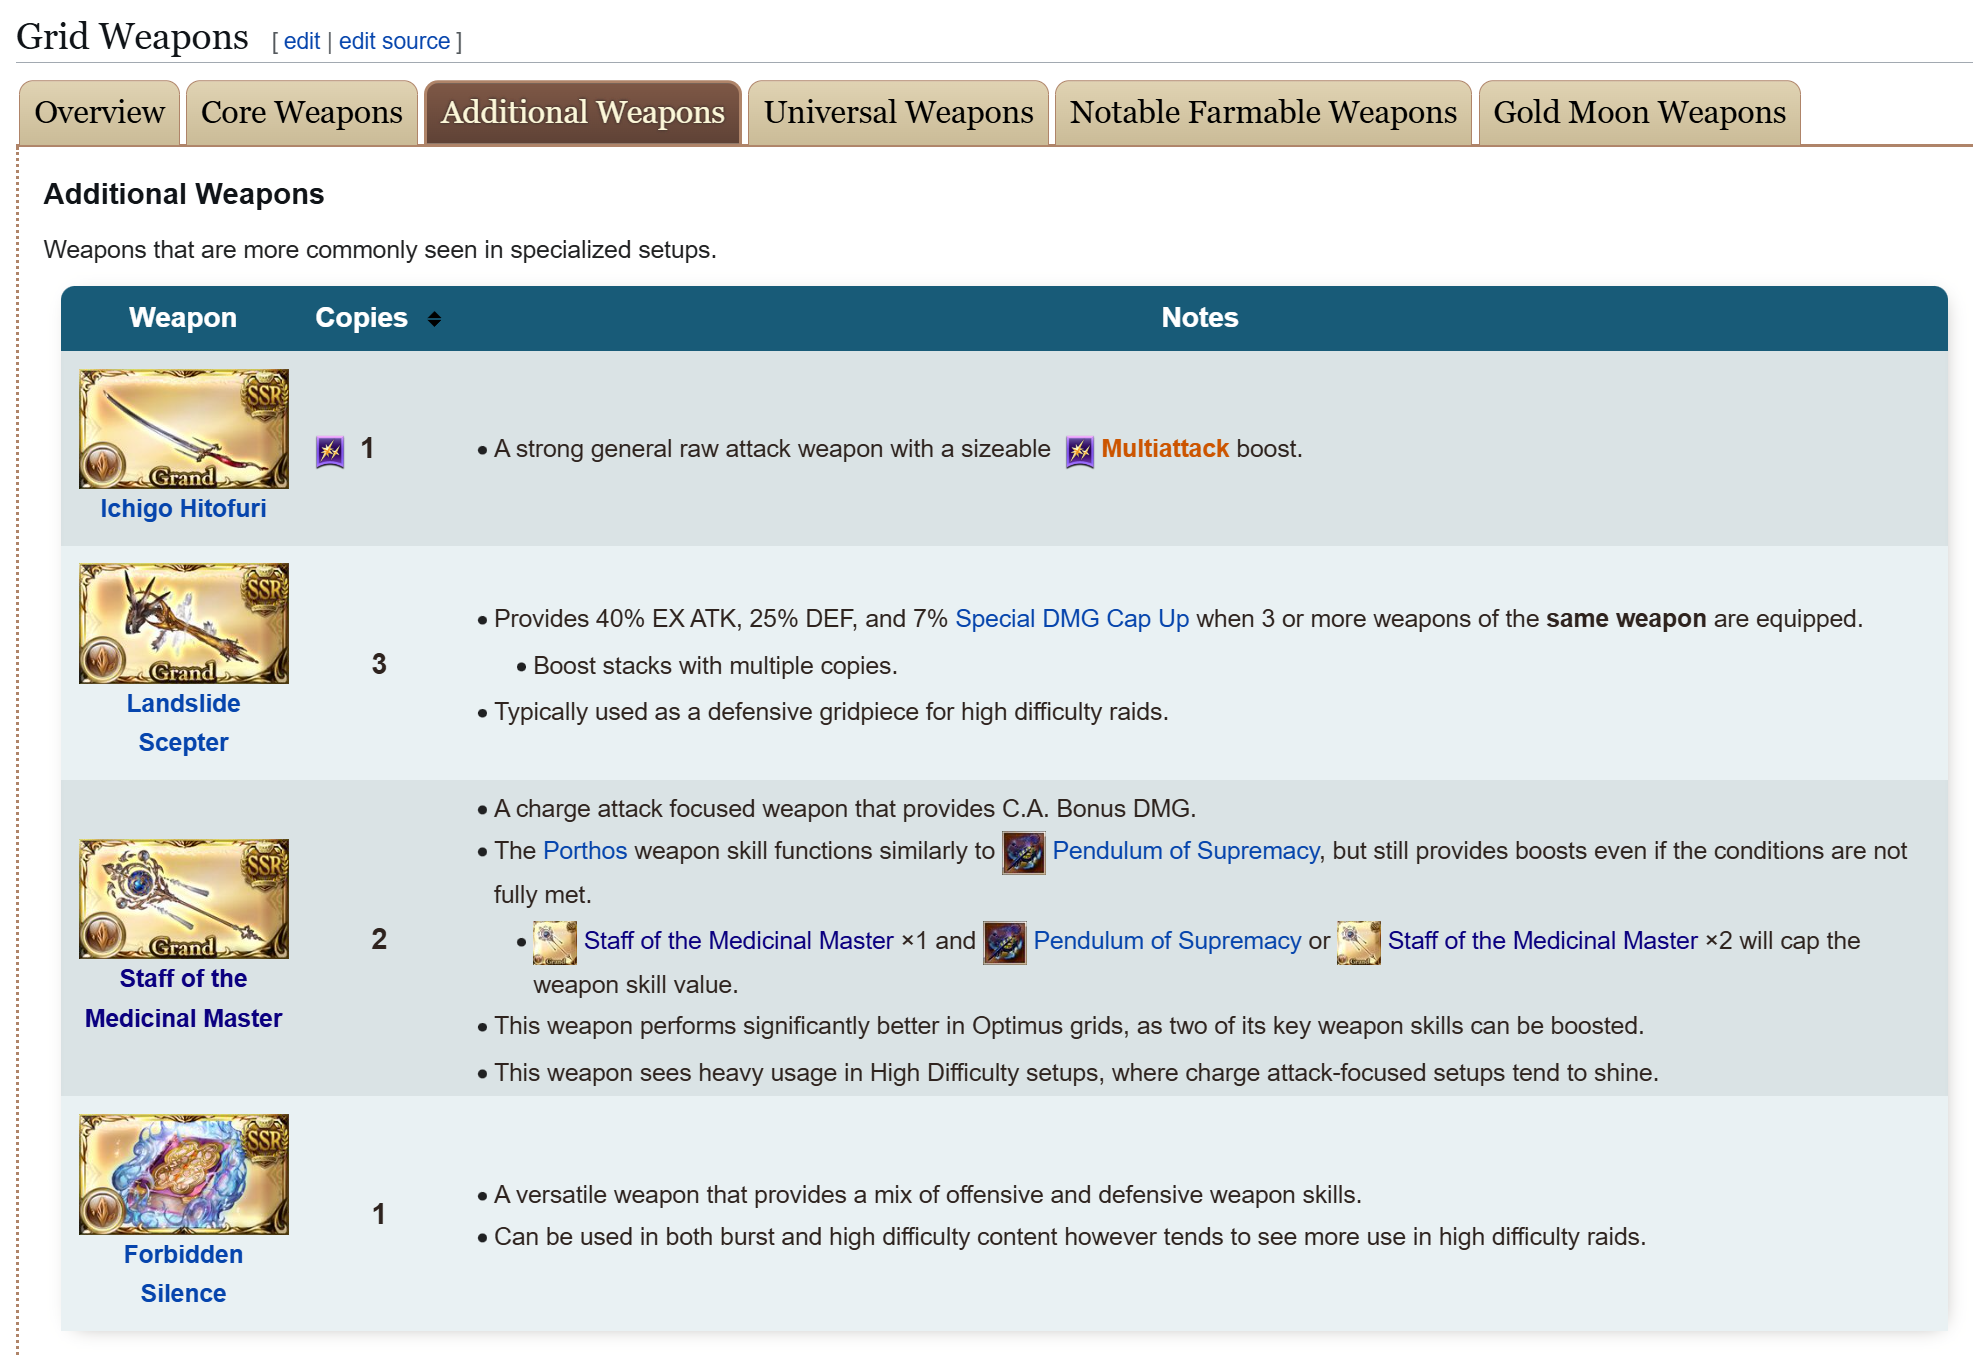Open the Universal Weapons tab
This screenshot has width=1973, height=1357.
[897, 113]
